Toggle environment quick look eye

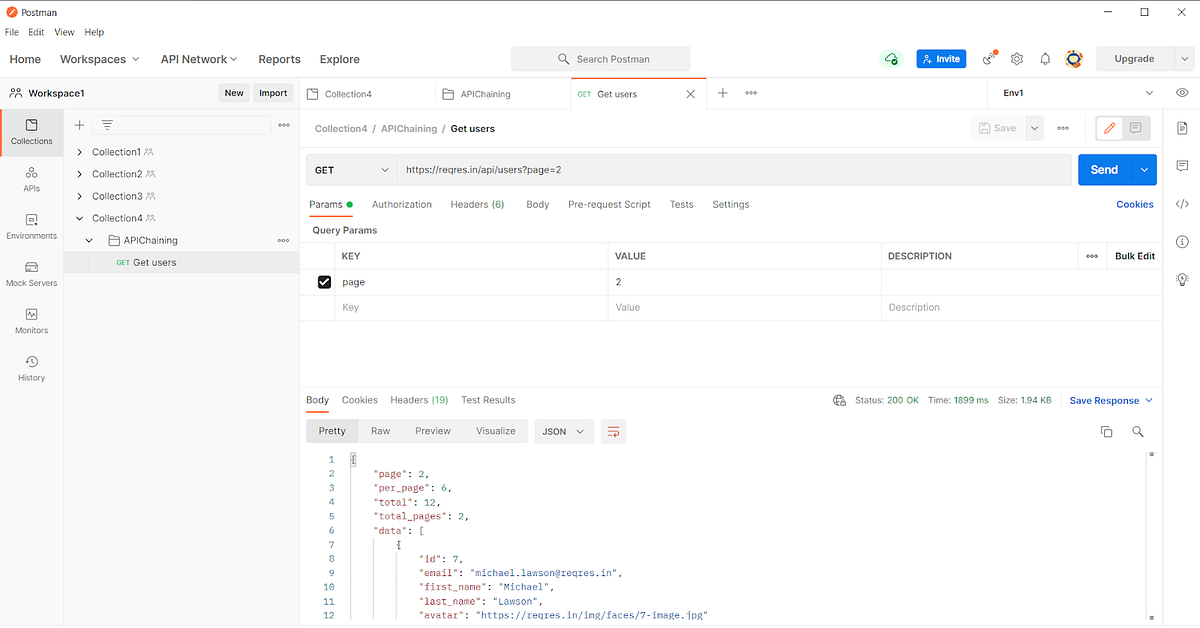(x=1182, y=92)
